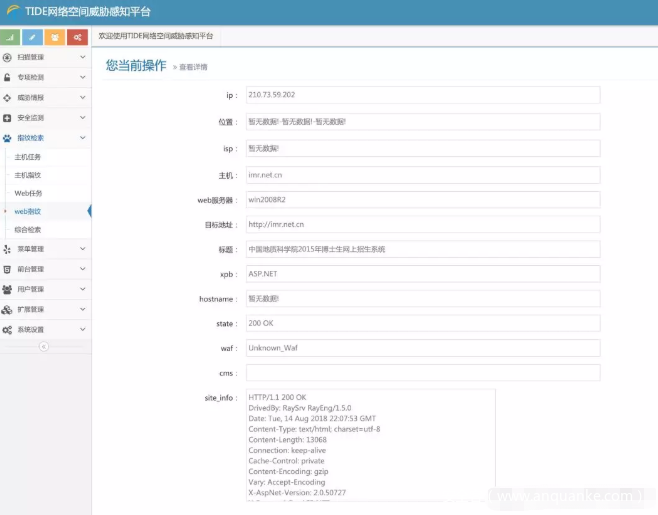Click the orange users shortcut button
This screenshot has height=515, width=658.
pyautogui.click(x=55, y=38)
